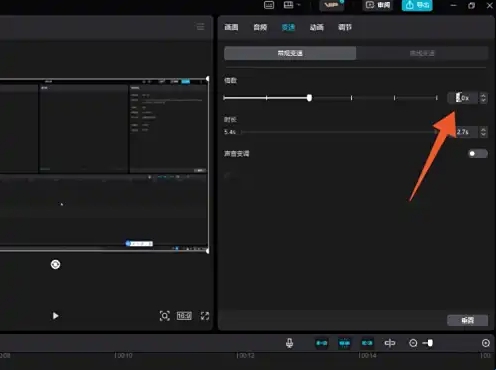Click the blue 导出 export button
Screen dimensions: 496x370
point(417,5)
